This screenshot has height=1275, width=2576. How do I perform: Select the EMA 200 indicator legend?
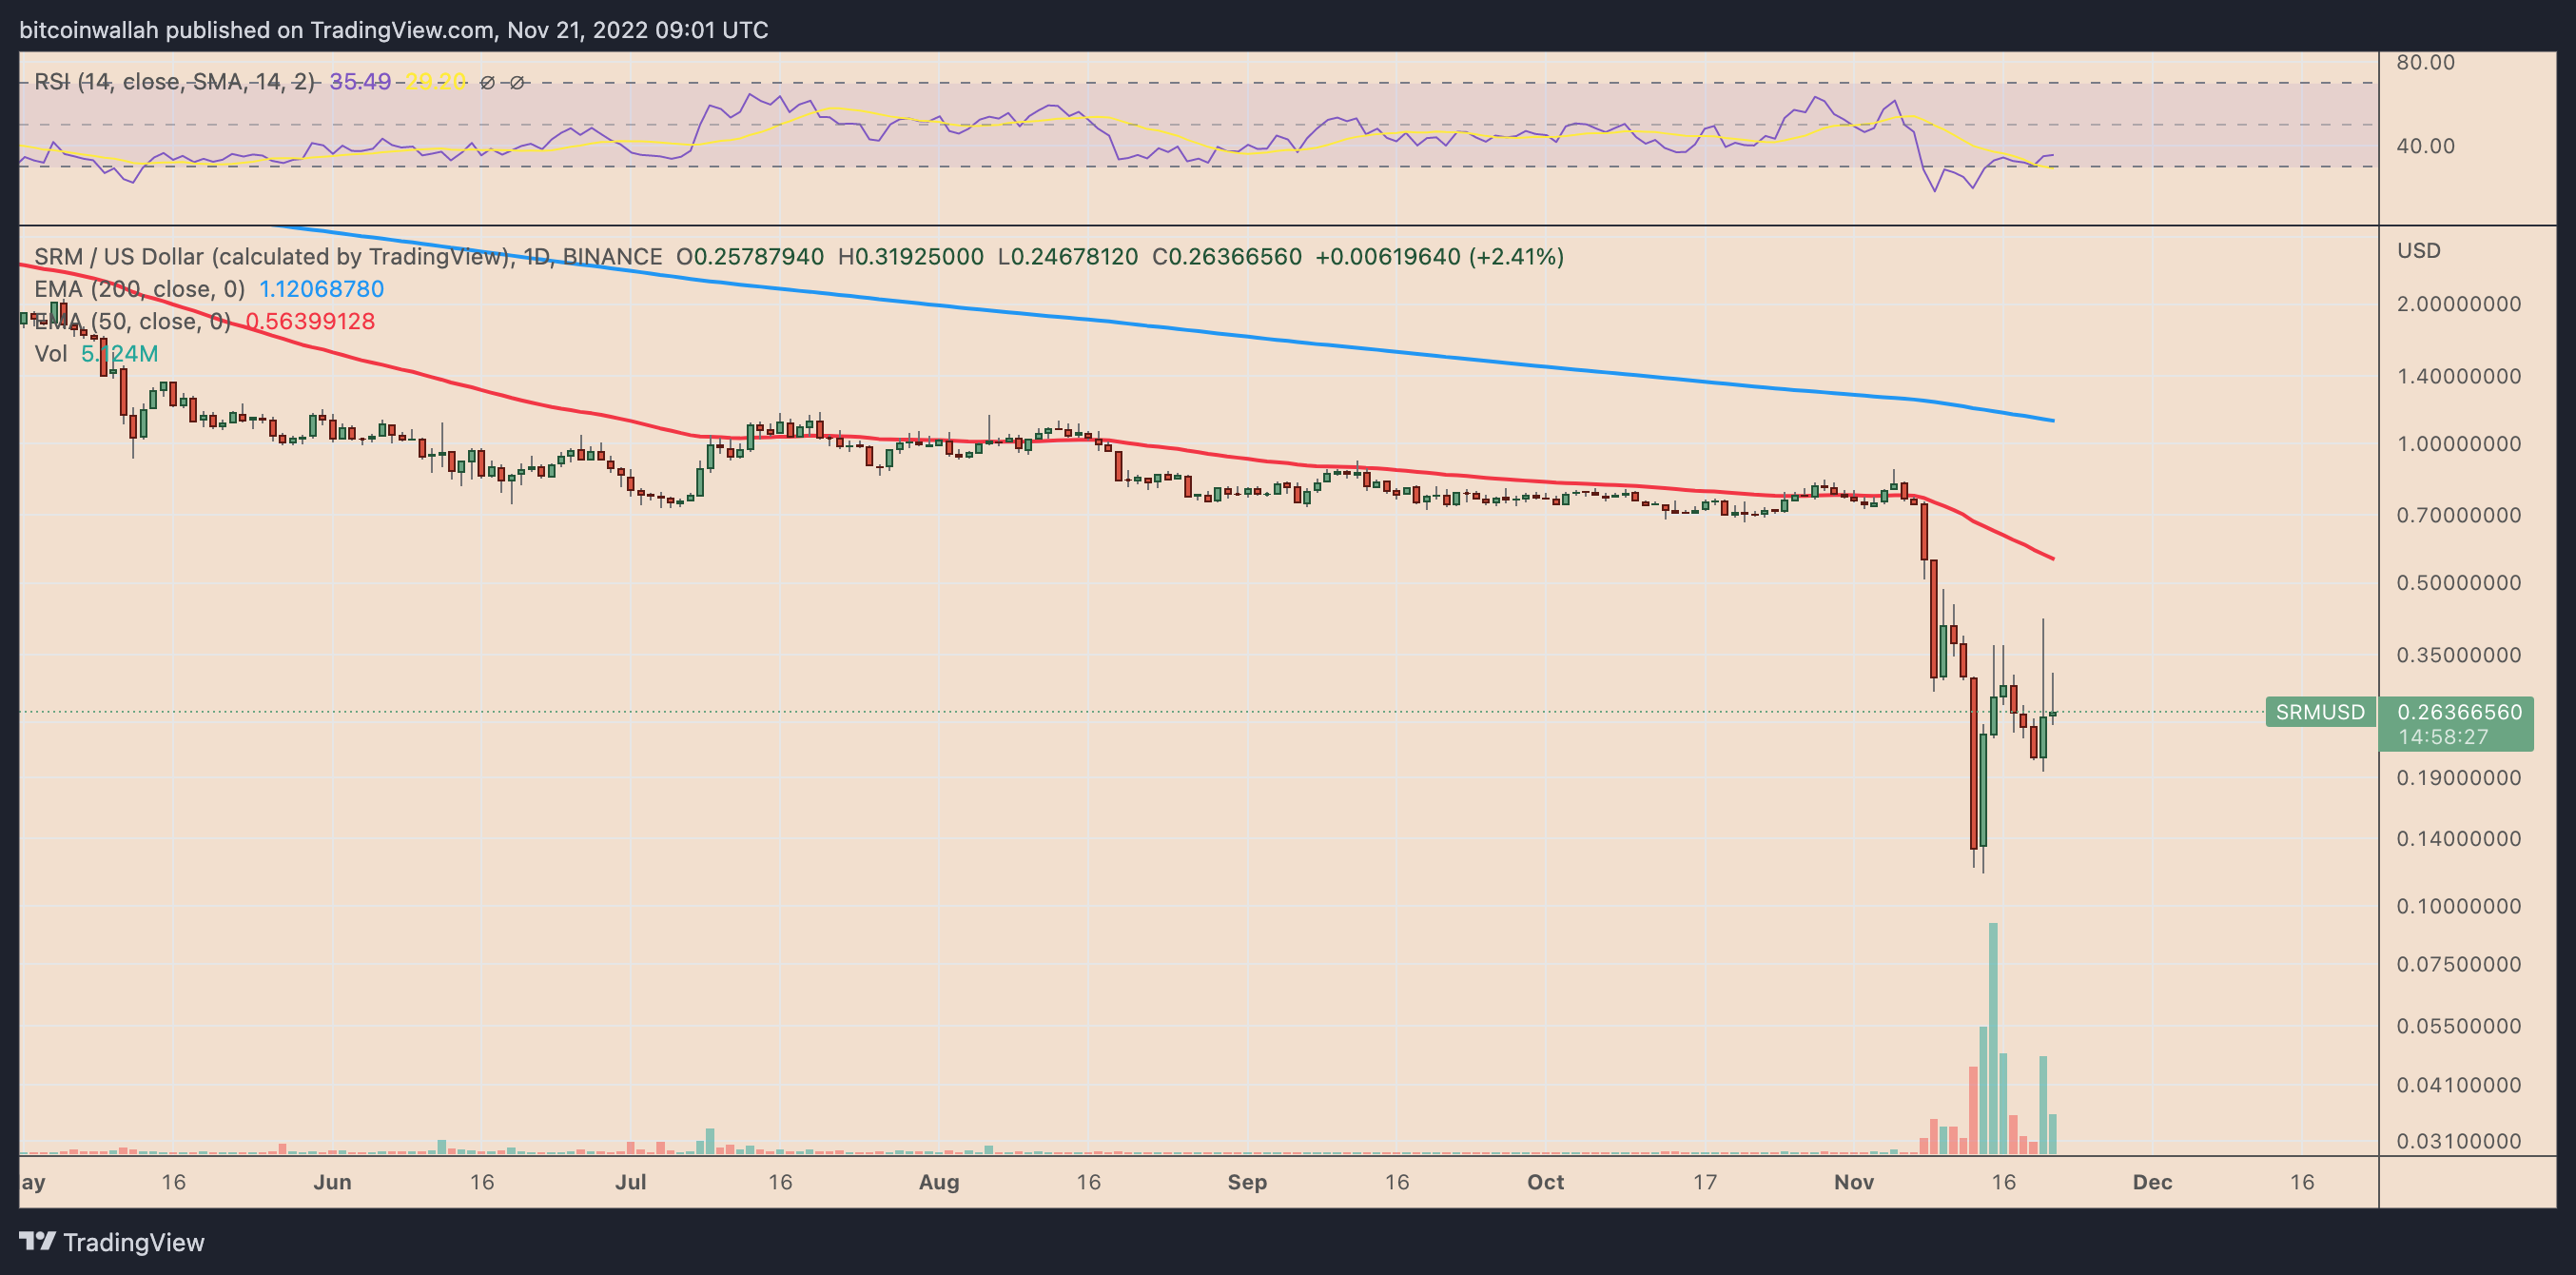[x=139, y=289]
